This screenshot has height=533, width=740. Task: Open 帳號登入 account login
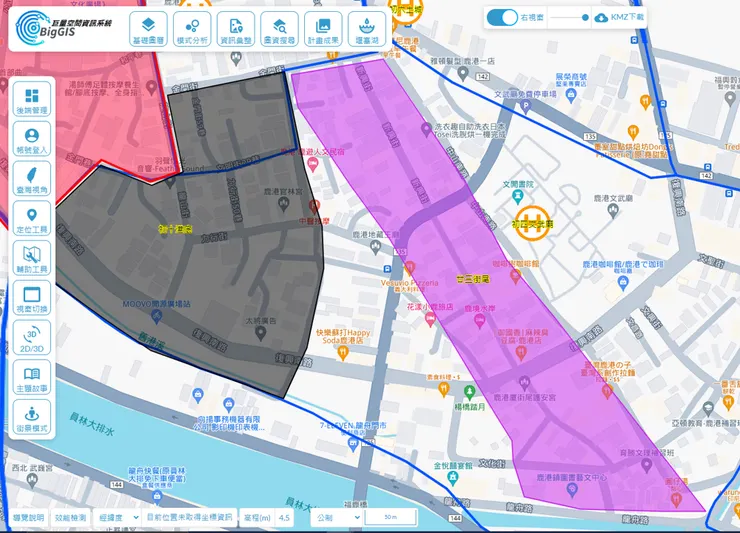(32, 138)
